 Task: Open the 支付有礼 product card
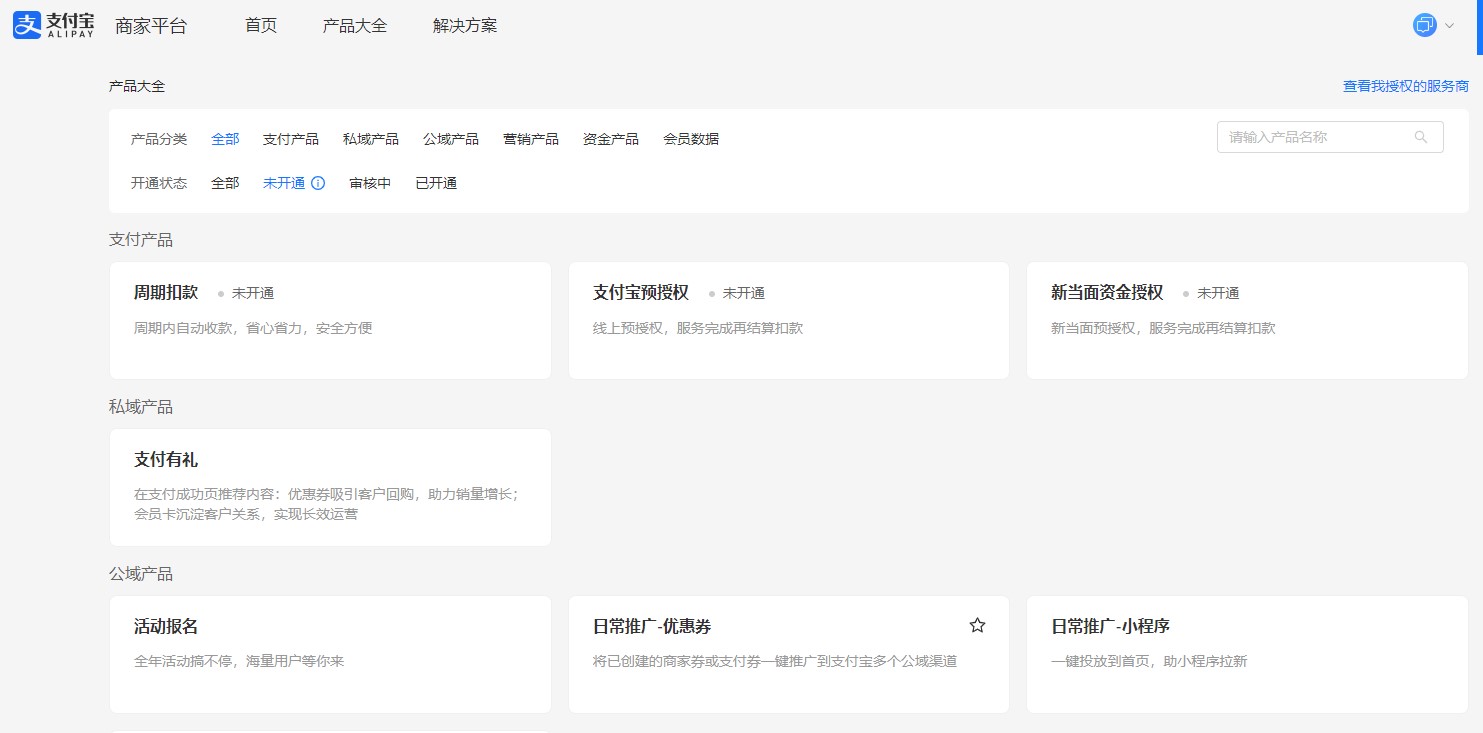(330, 488)
